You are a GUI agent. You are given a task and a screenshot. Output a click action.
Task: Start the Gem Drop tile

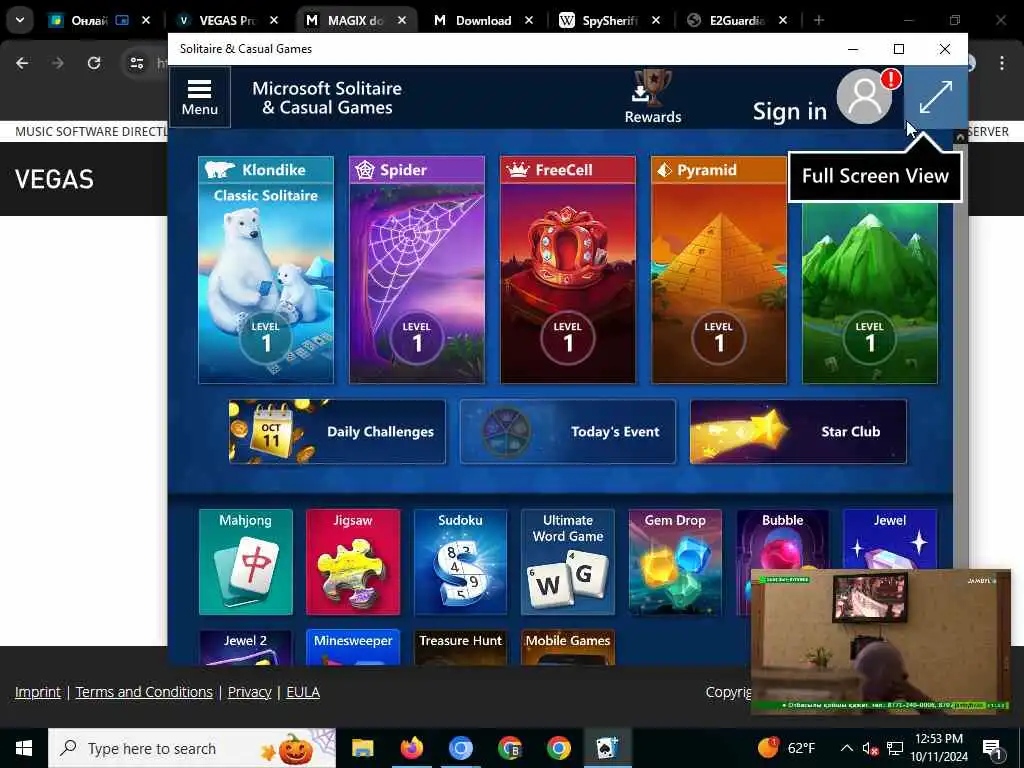coord(675,562)
